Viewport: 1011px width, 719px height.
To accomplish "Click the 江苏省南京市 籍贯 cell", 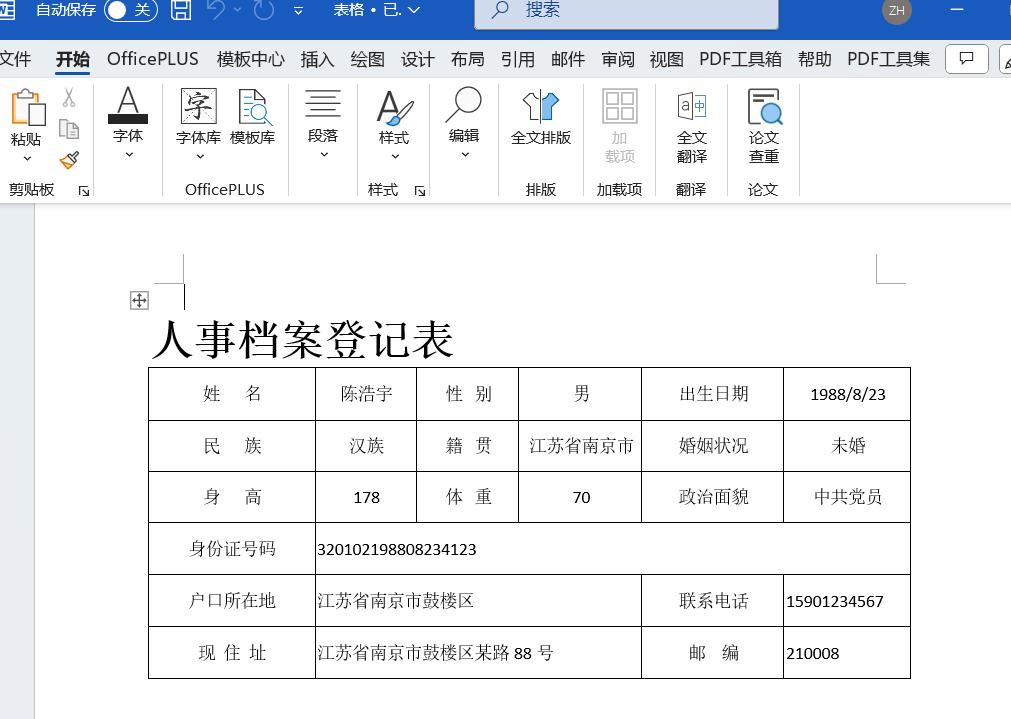I will click(580, 446).
